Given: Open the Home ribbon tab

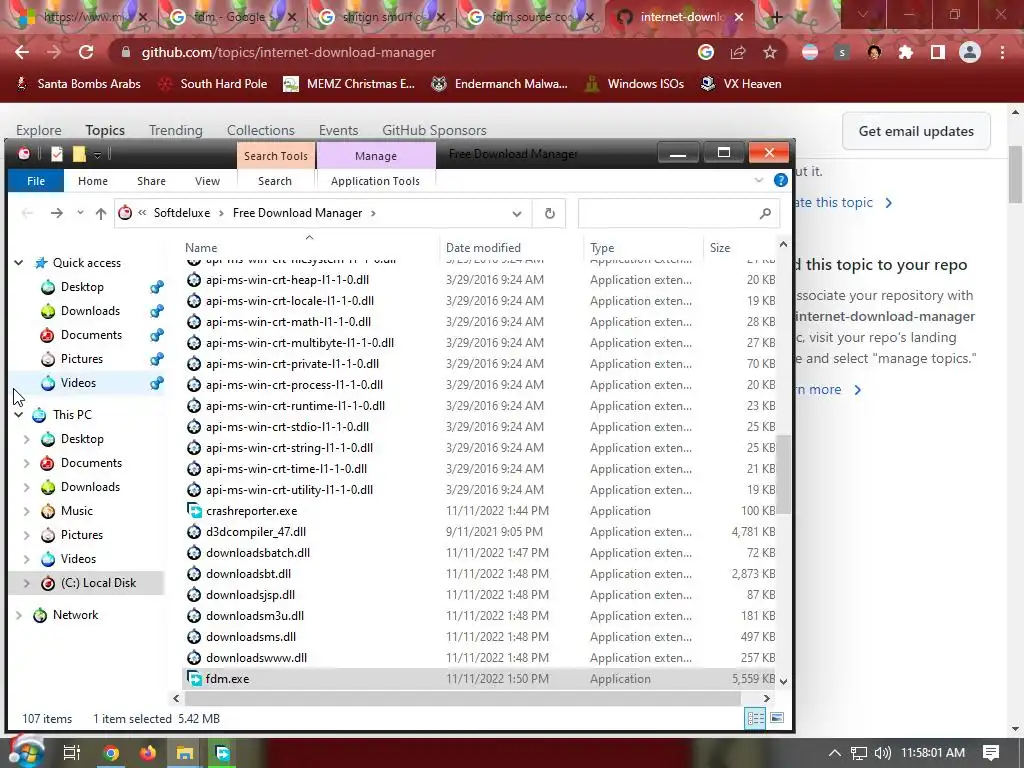Looking at the screenshot, I should click(x=93, y=181).
